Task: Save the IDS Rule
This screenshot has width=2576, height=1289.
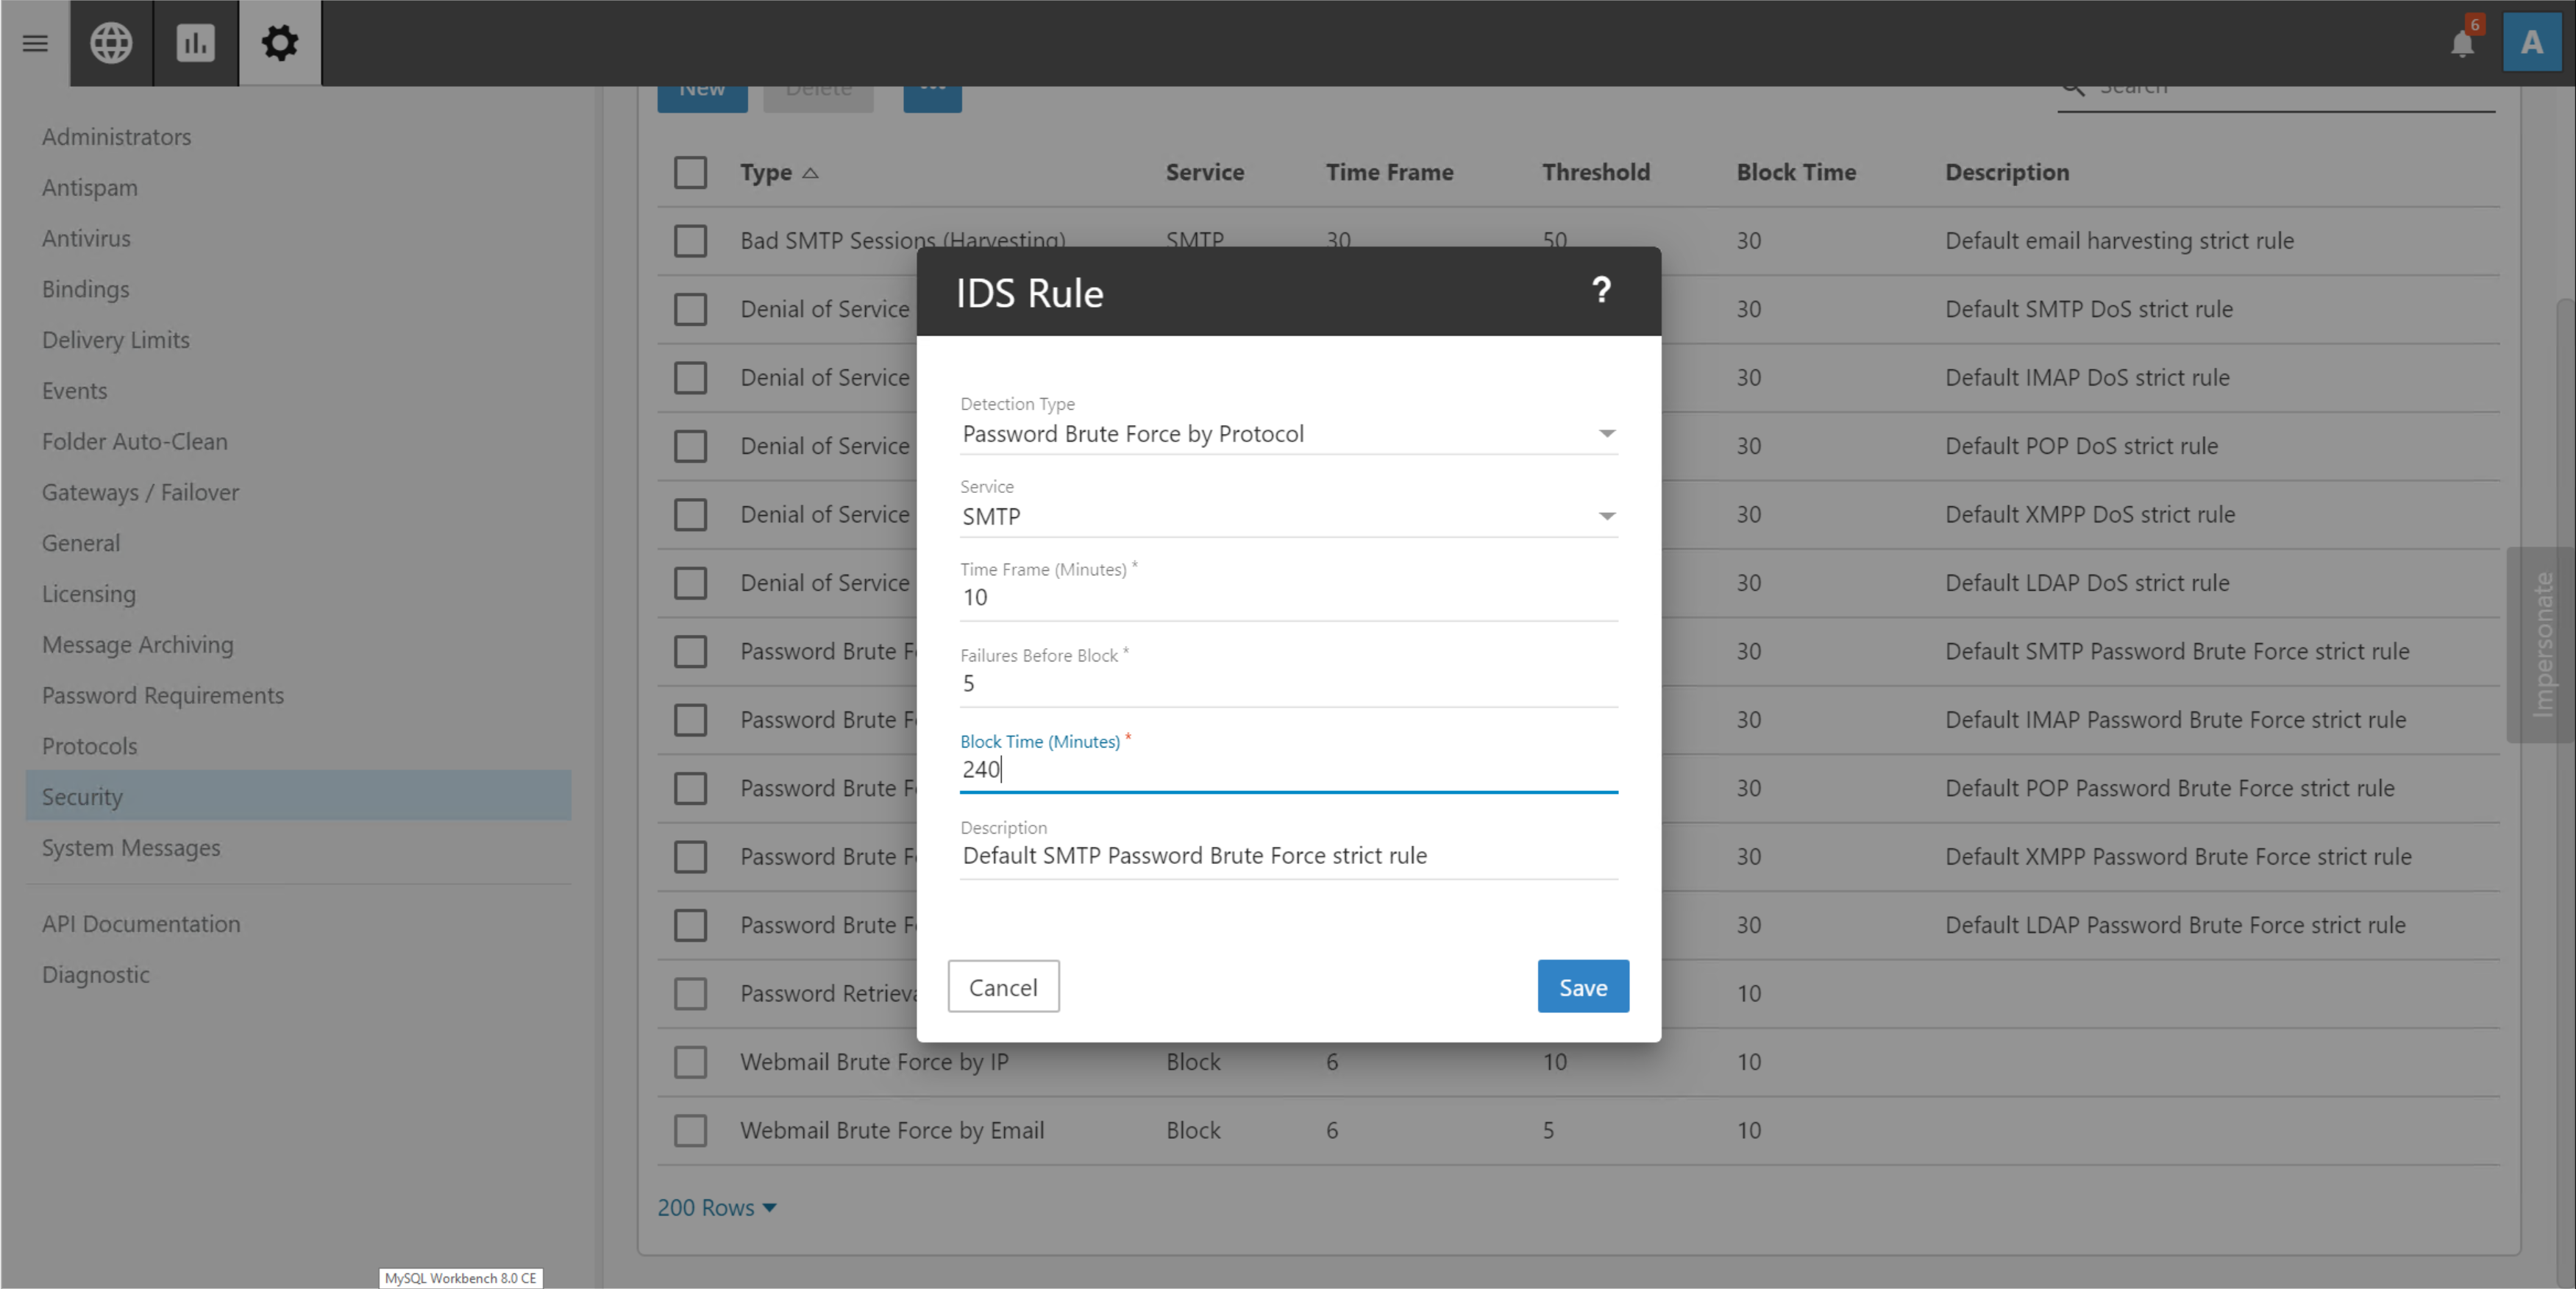Action: [x=1582, y=987]
